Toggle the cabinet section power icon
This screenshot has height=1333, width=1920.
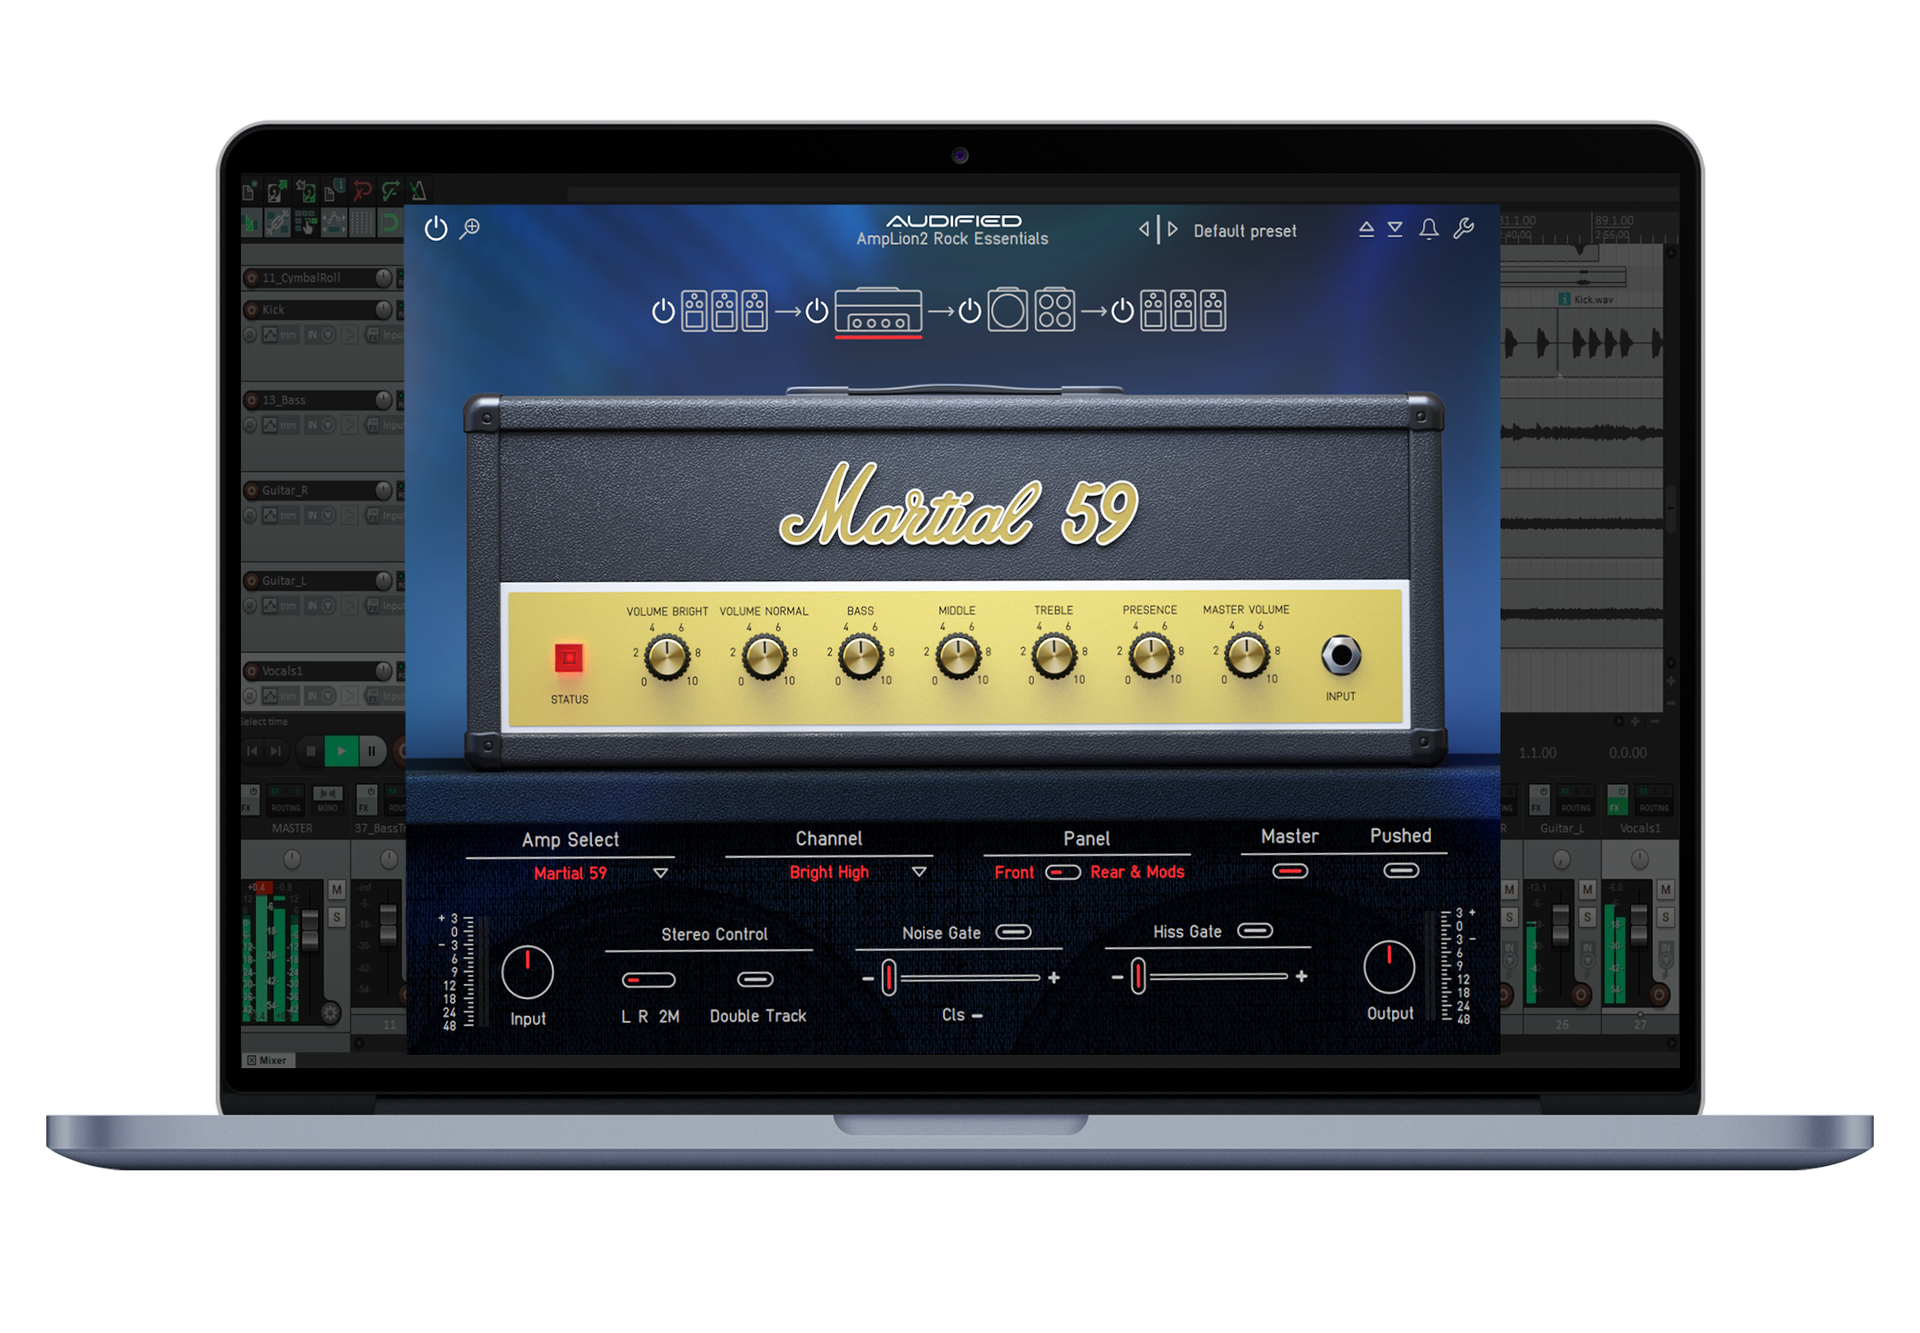coord(970,311)
